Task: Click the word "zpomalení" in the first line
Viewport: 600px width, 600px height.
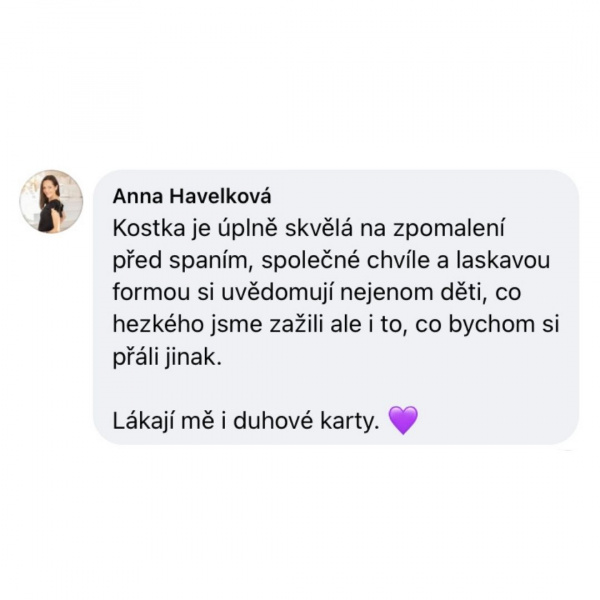Action: pyautogui.click(x=449, y=230)
